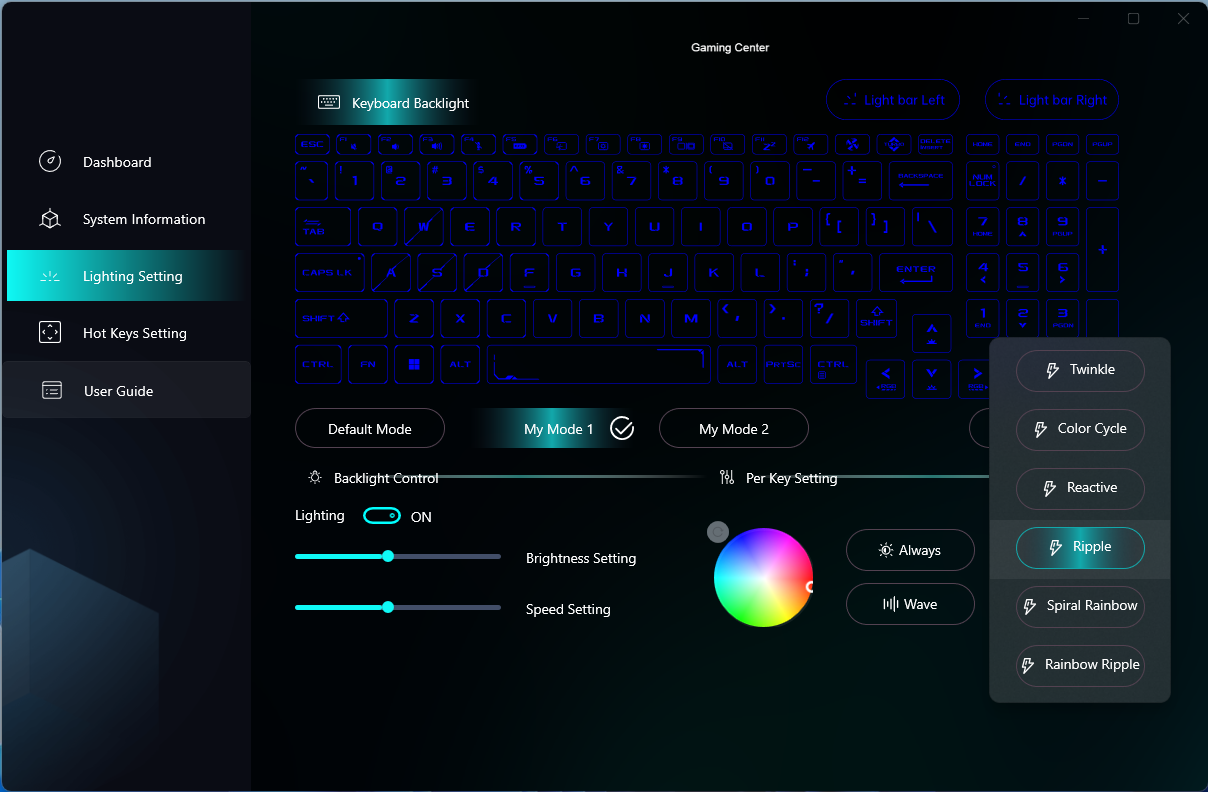Click the Keyboard Backlight keyboard icon
The image size is (1208, 792).
[x=329, y=102]
